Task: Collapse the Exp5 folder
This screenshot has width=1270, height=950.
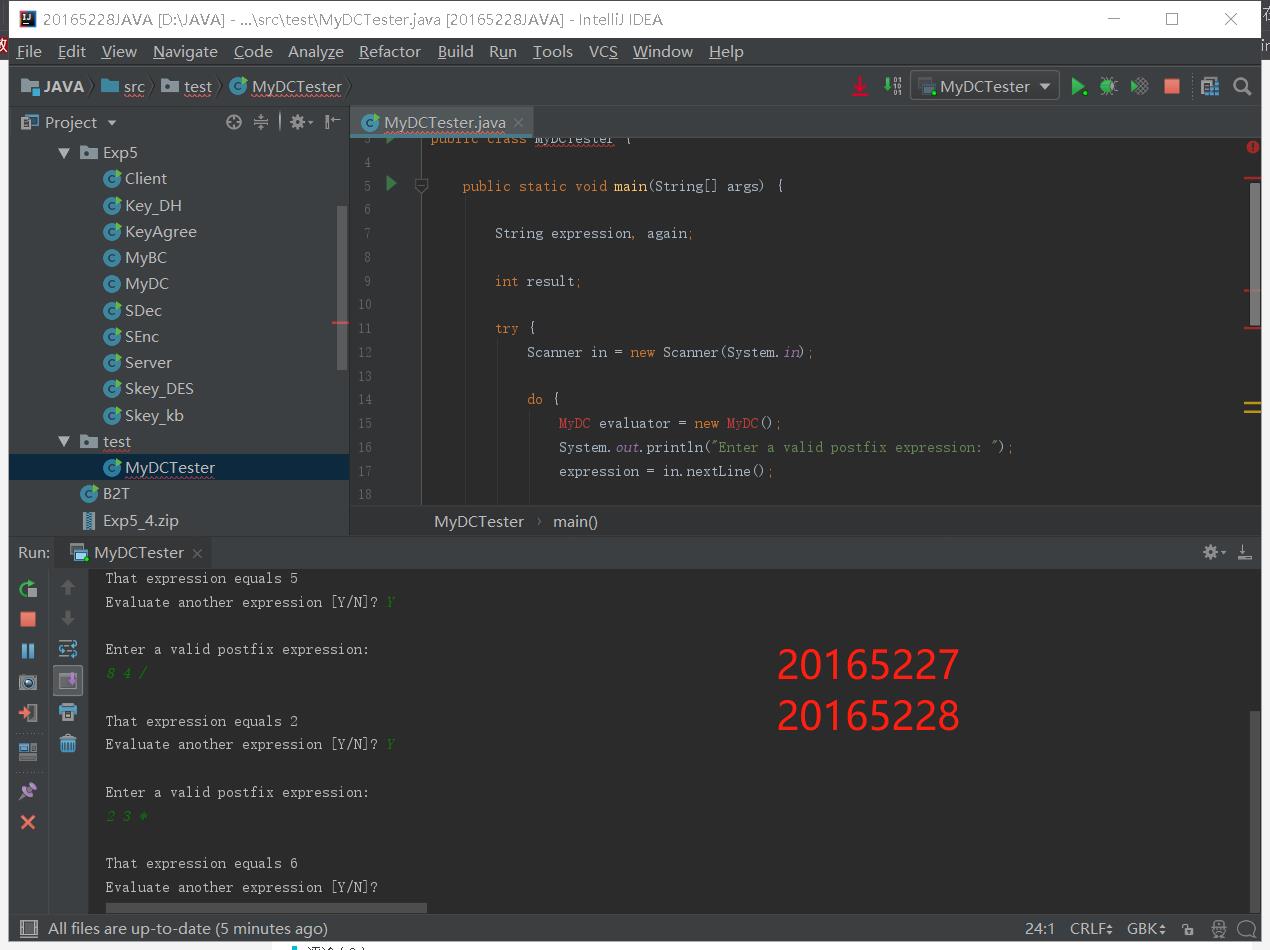Action: 64,153
